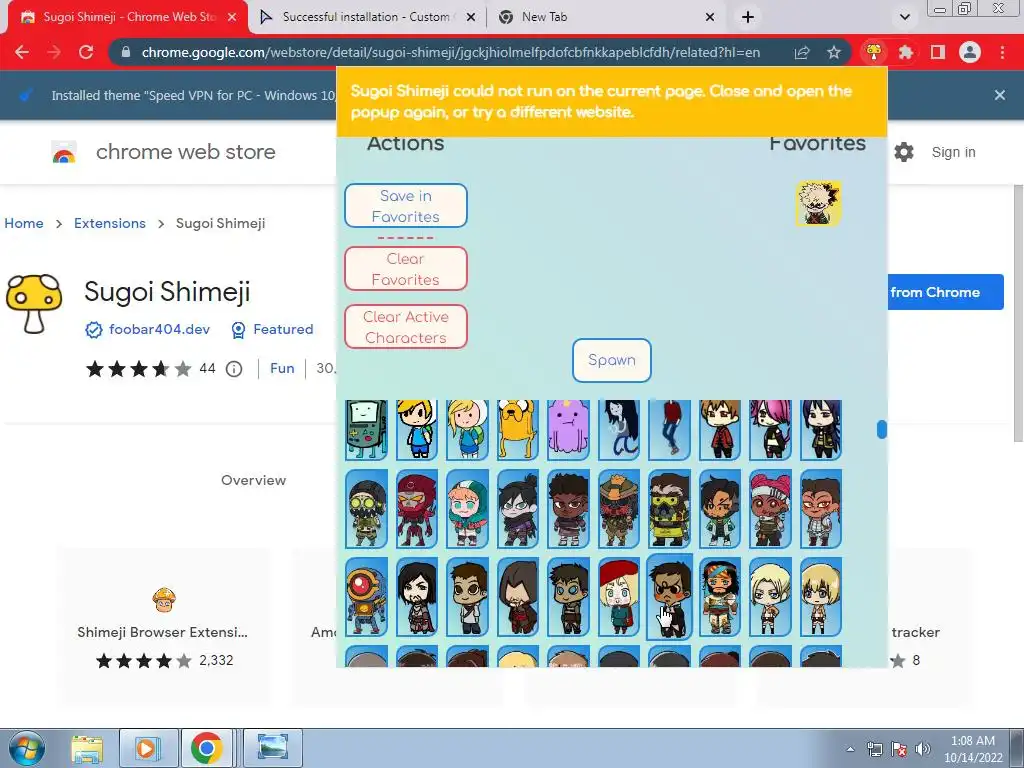Select the BMO character thumbnail
Image resolution: width=1024 pixels, height=768 pixels.
coord(366,430)
